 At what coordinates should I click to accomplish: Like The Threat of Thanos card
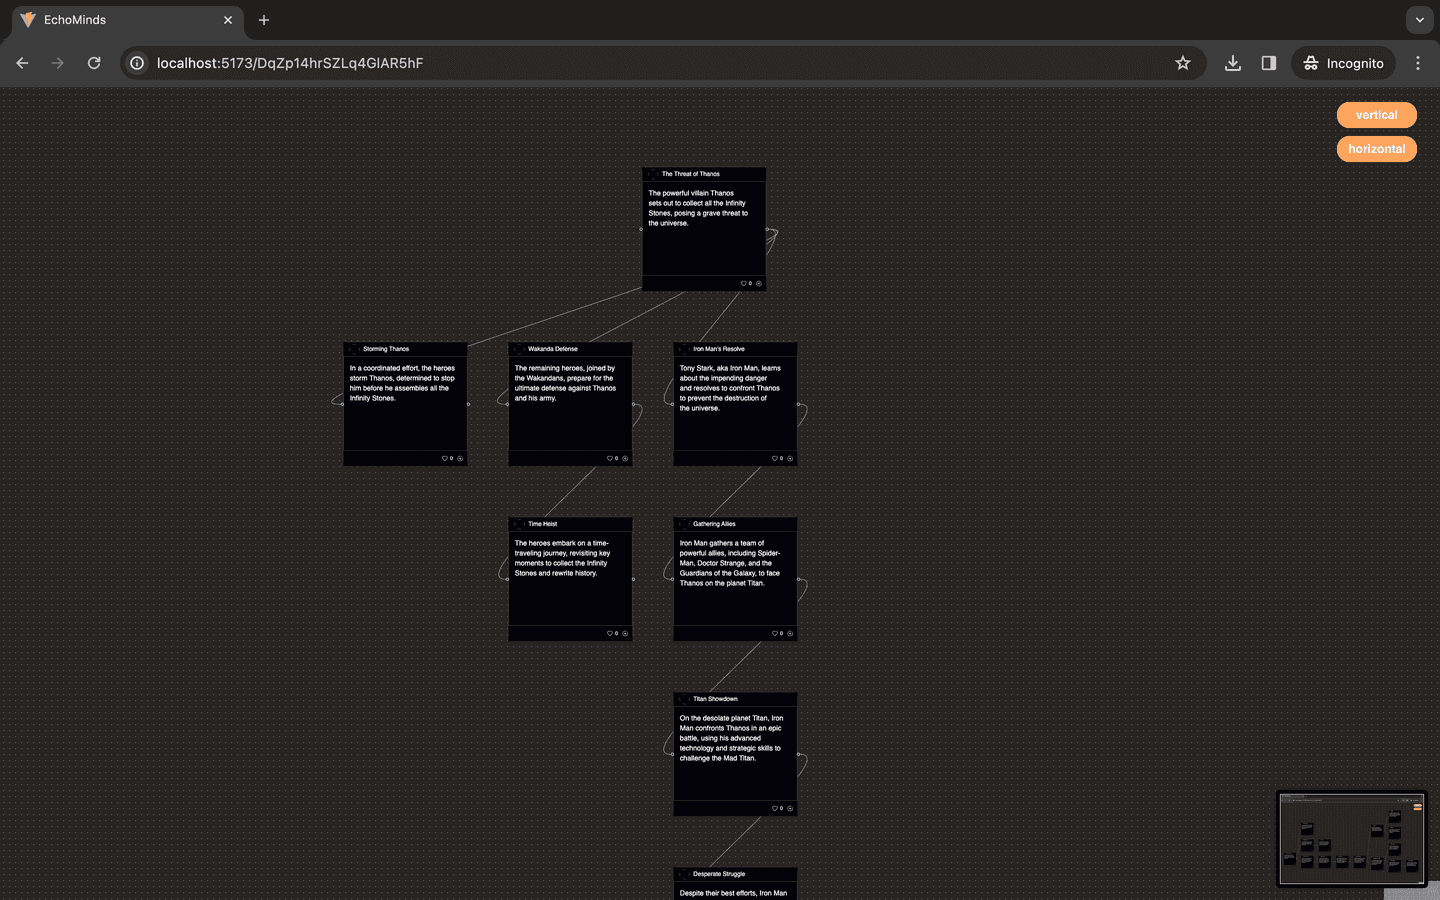(x=743, y=284)
